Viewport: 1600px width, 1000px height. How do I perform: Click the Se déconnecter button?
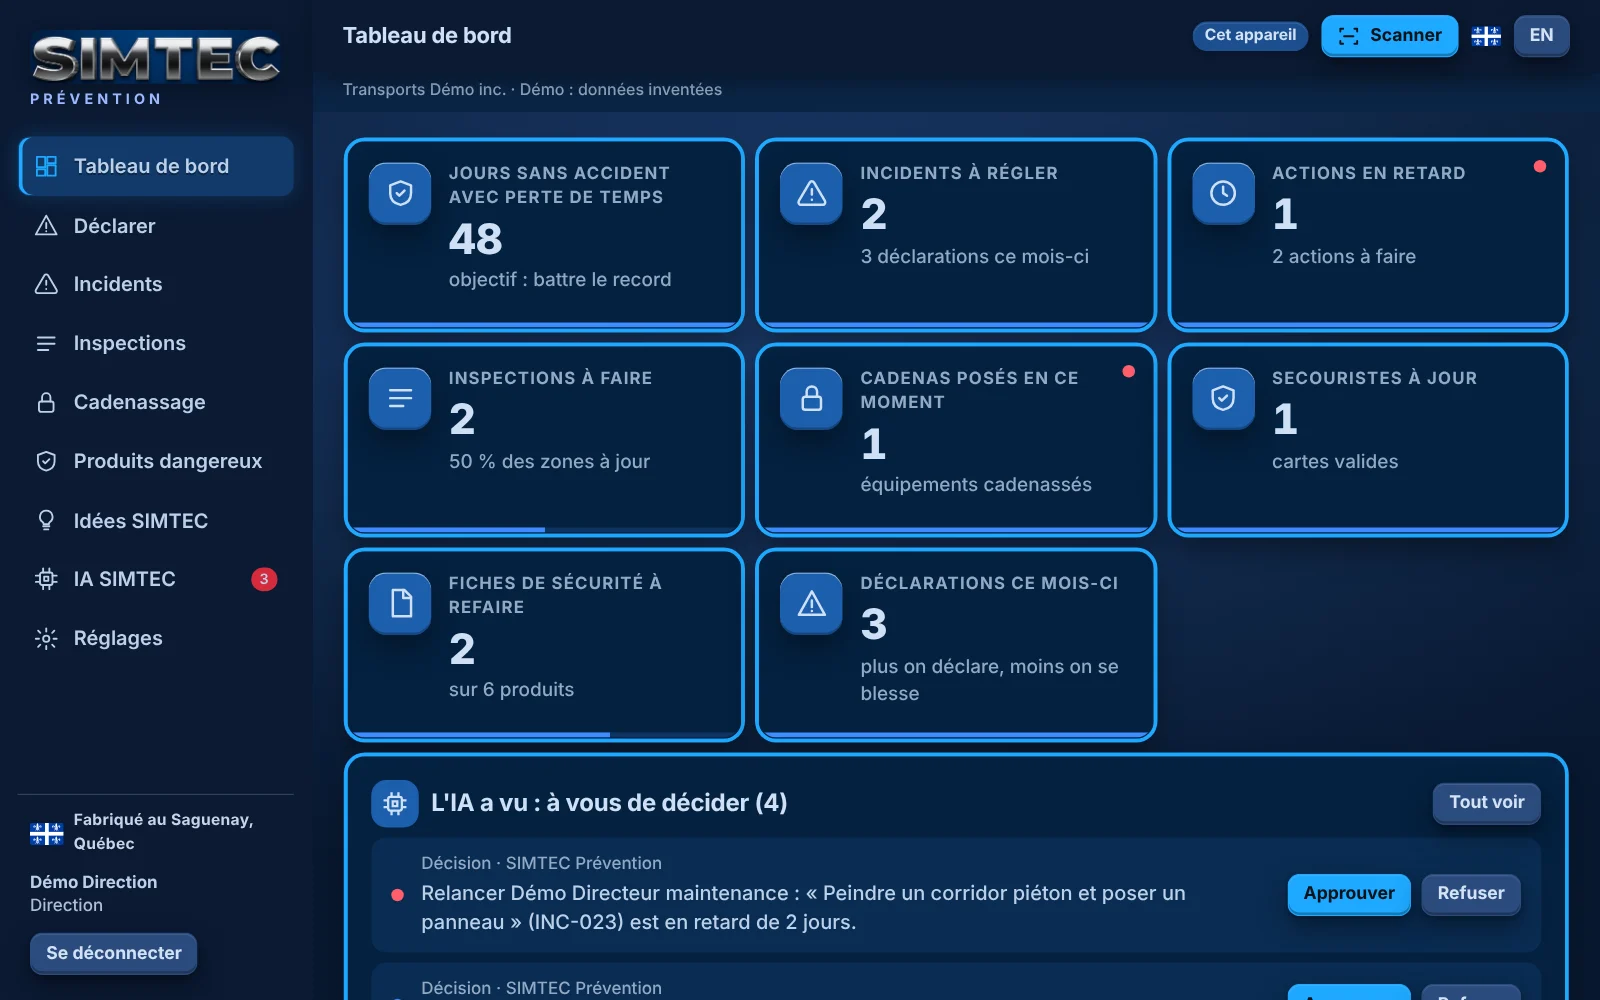click(x=114, y=953)
